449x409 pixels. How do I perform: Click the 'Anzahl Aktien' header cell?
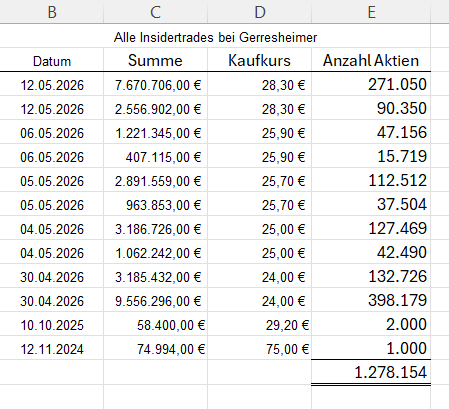tap(371, 60)
